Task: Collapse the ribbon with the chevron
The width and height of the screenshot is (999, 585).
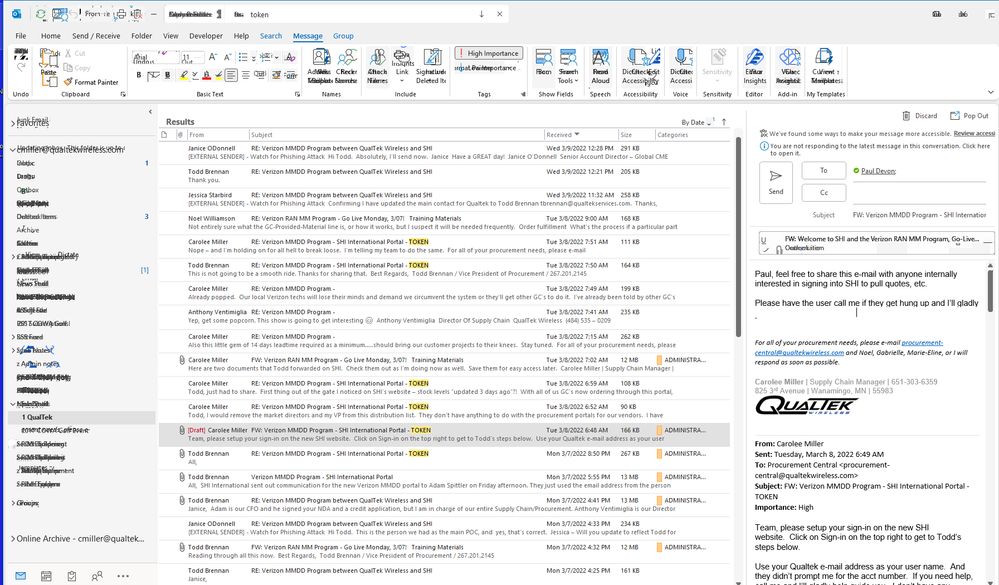Action: [991, 91]
